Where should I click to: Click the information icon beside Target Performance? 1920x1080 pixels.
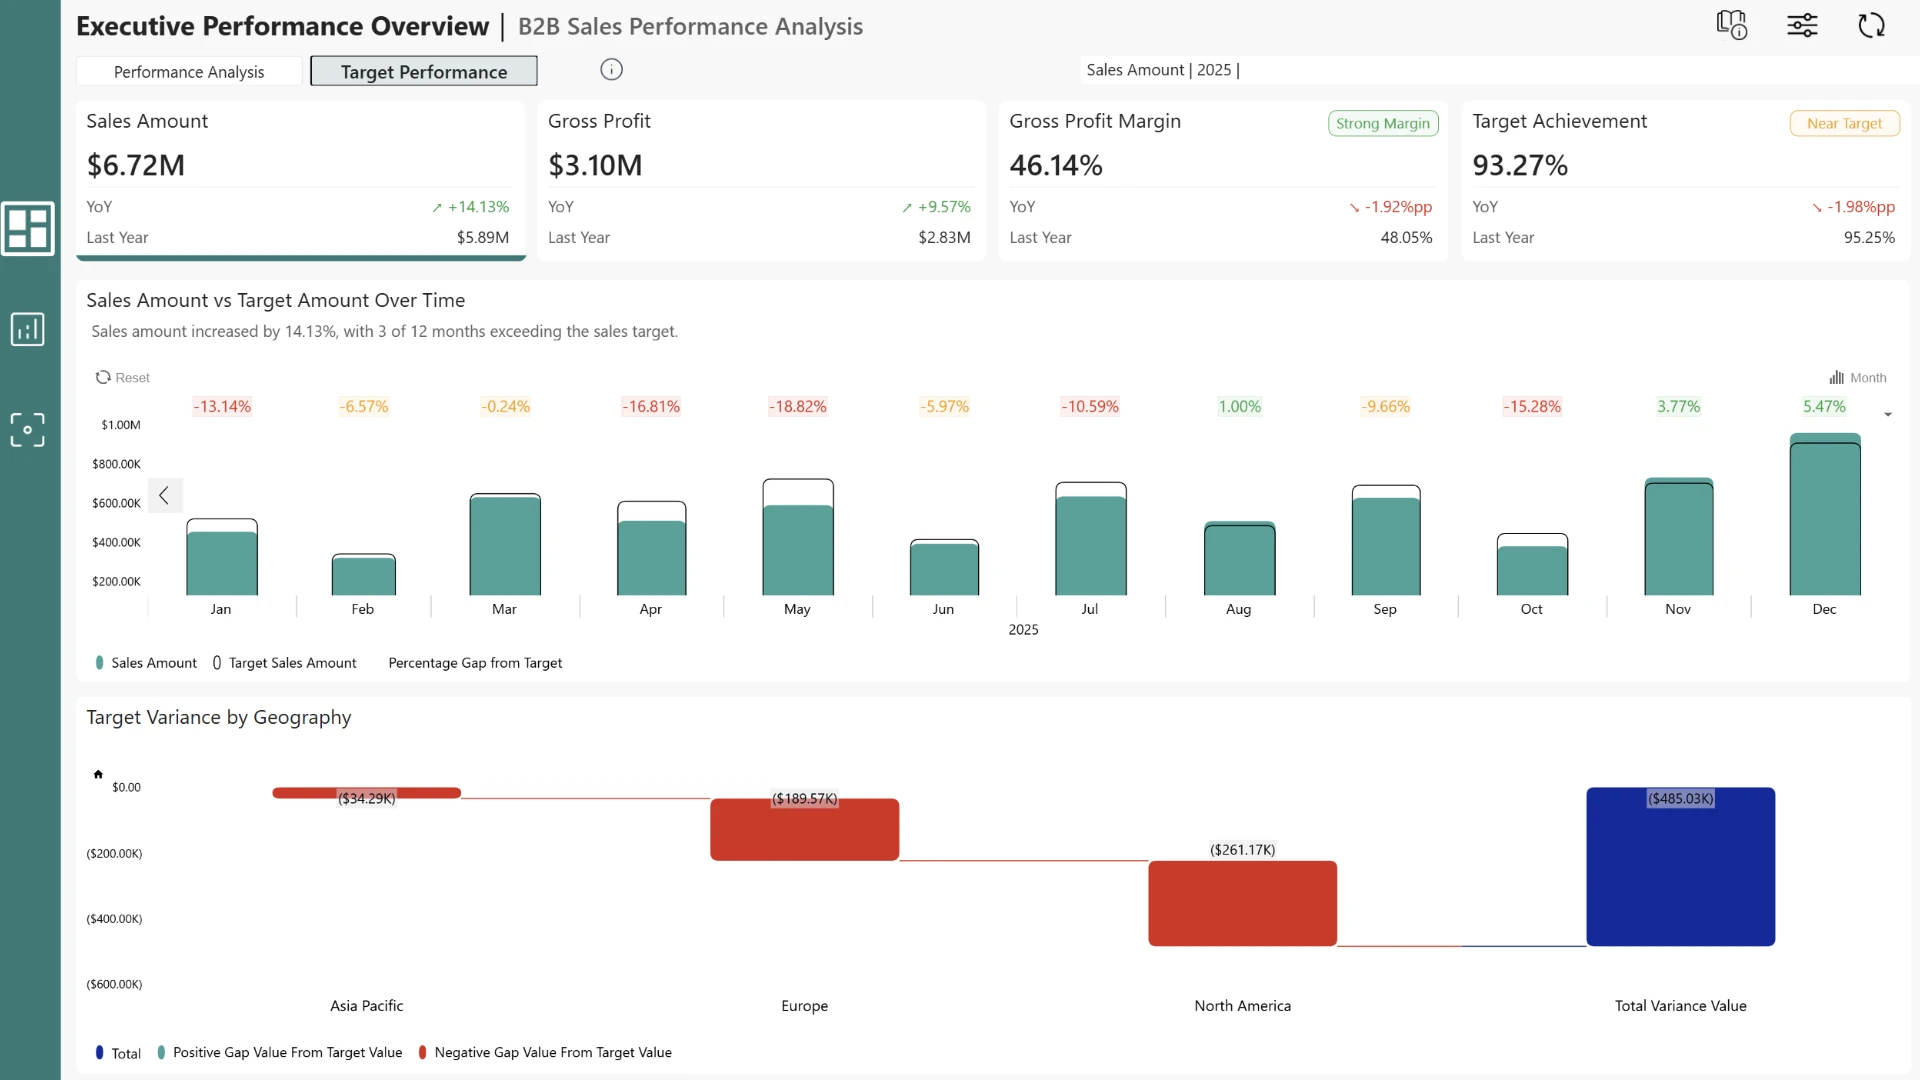(x=611, y=70)
